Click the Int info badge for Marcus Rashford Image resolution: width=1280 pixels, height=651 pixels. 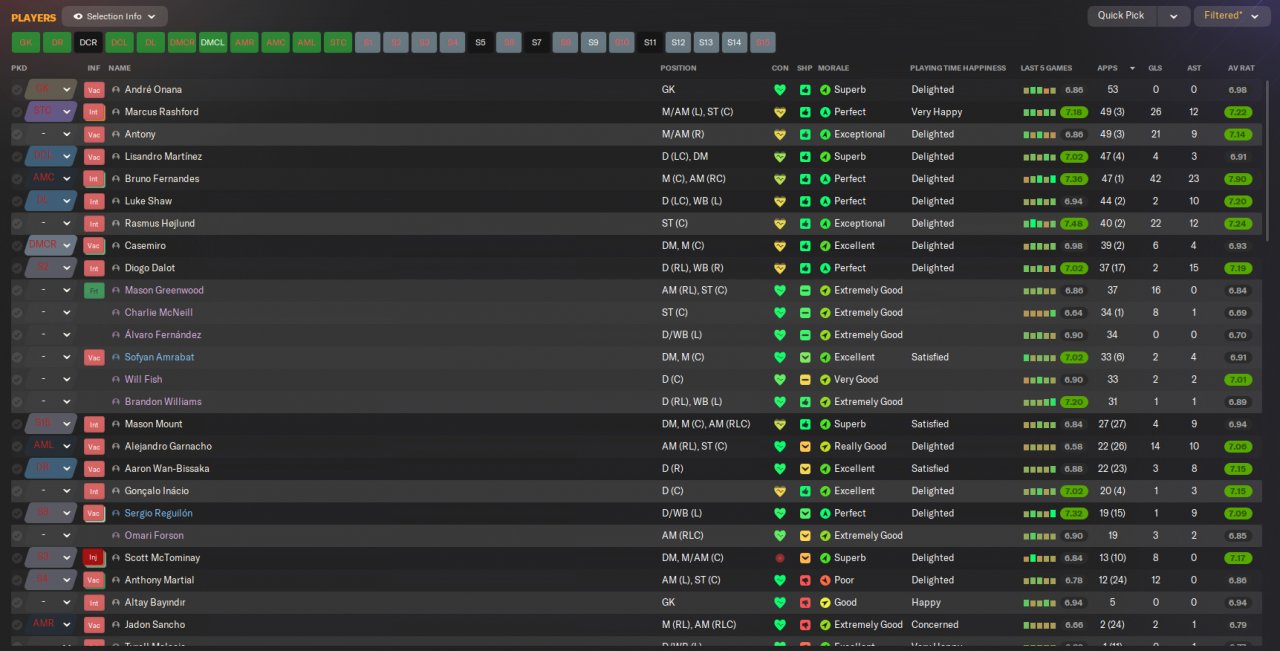(x=94, y=112)
